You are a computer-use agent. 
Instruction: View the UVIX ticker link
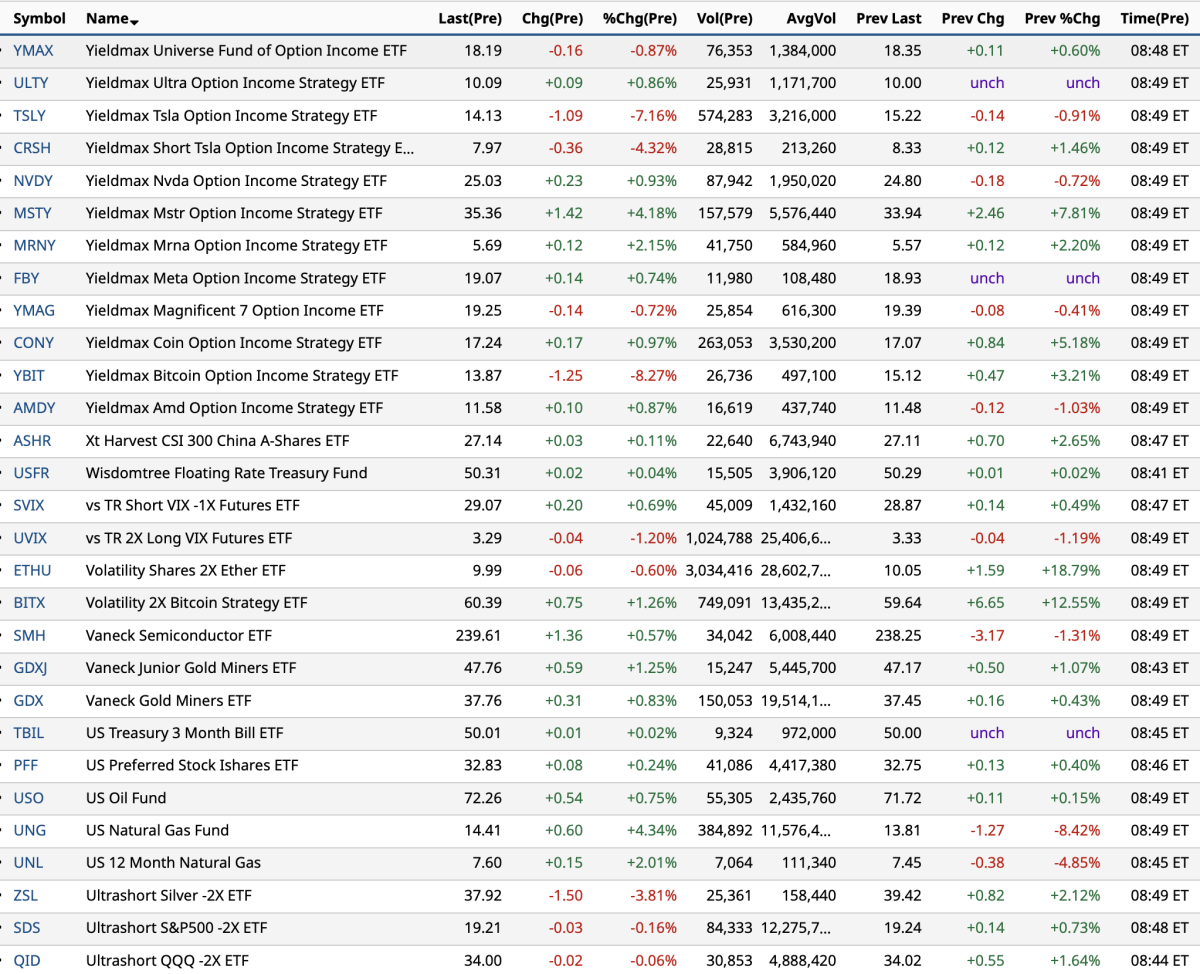[30, 538]
